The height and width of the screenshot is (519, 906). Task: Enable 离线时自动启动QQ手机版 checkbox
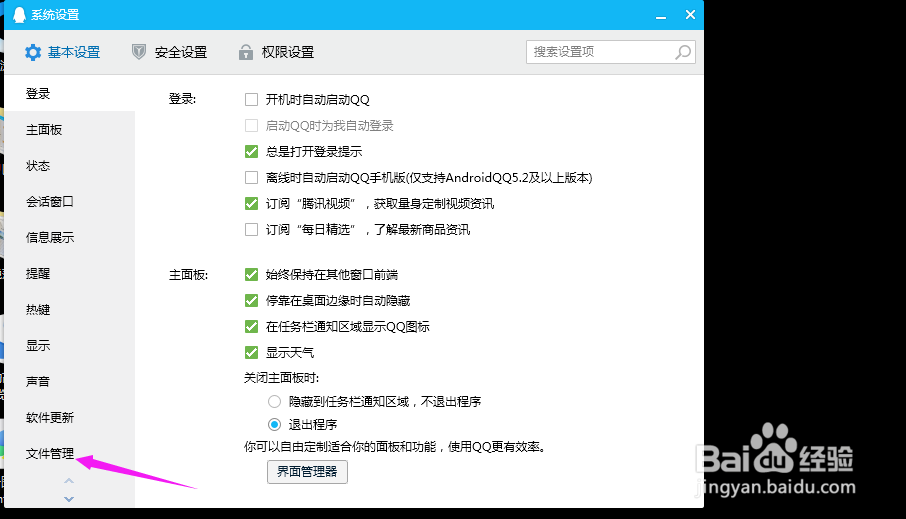(x=251, y=177)
